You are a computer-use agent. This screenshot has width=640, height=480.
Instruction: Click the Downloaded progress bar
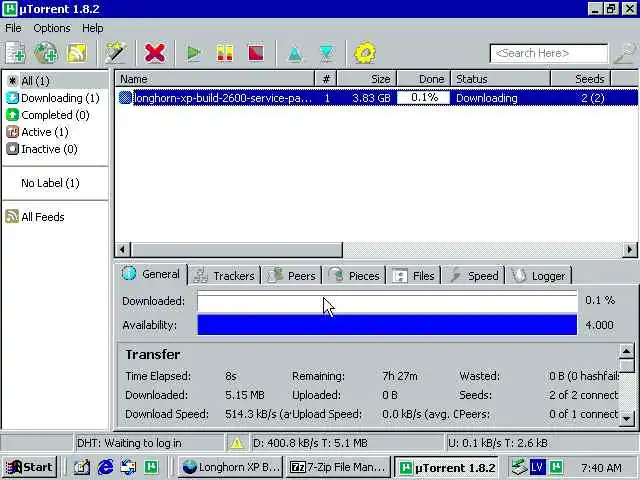(x=387, y=301)
